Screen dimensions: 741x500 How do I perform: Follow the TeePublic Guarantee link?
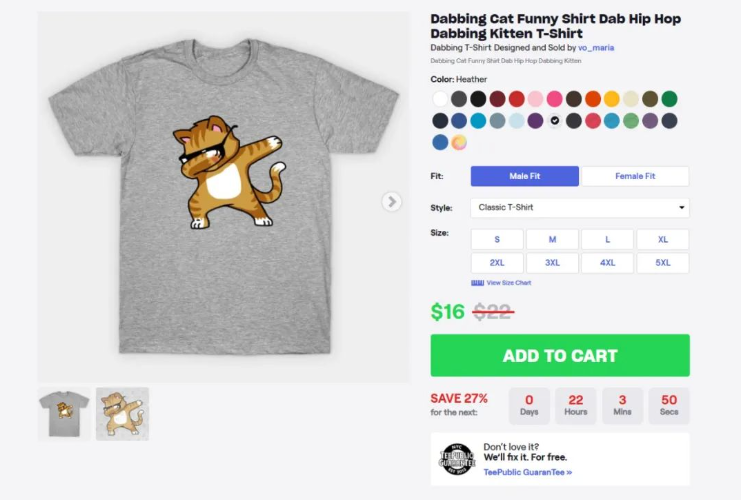[x=527, y=472]
